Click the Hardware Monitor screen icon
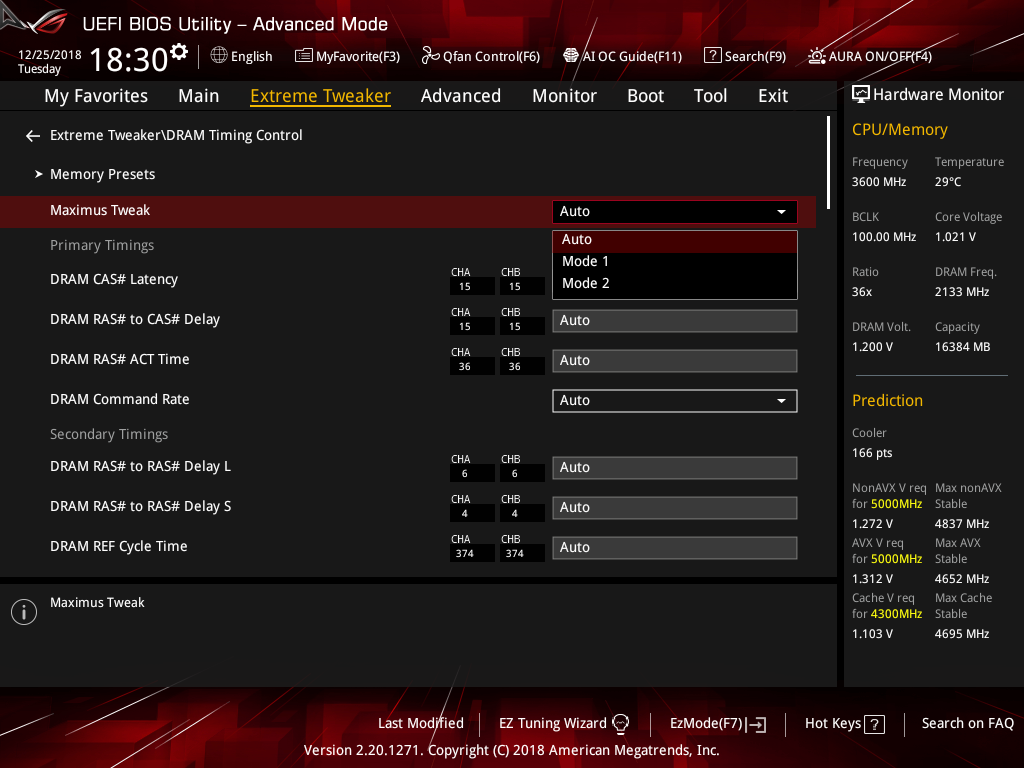This screenshot has width=1024, height=768. tap(861, 94)
